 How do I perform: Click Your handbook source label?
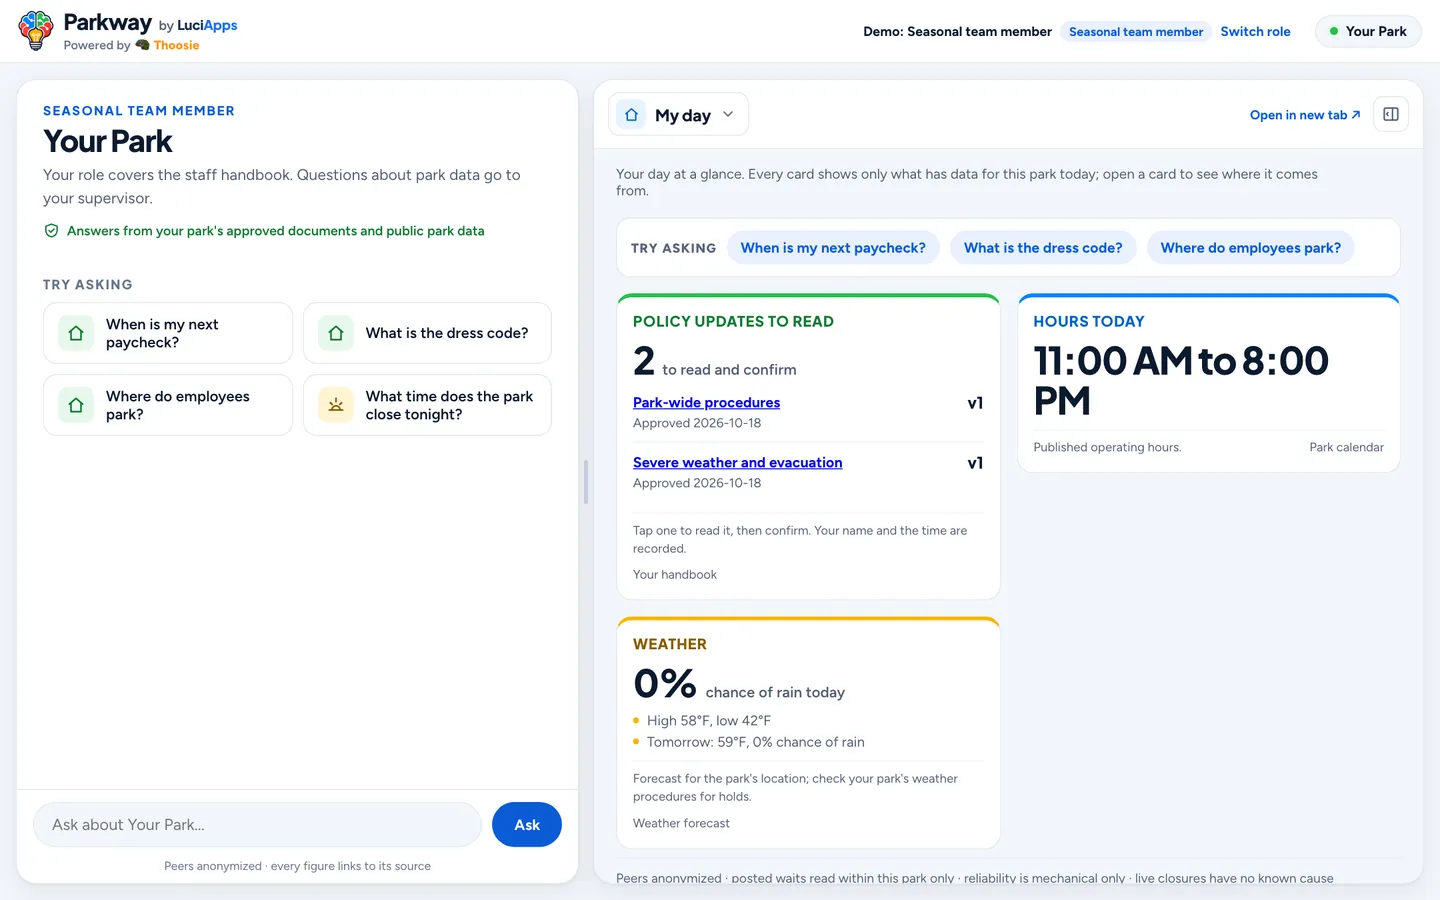675,575
